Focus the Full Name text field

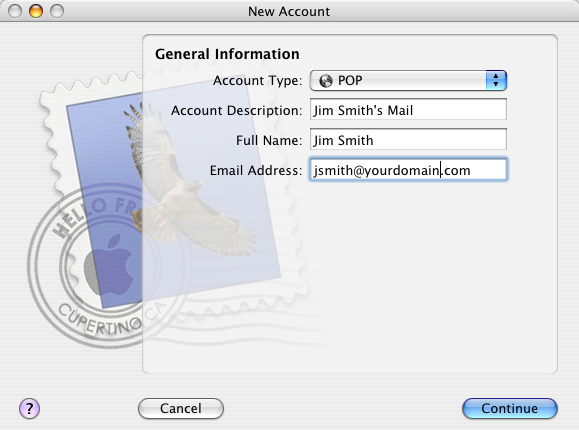pos(408,139)
